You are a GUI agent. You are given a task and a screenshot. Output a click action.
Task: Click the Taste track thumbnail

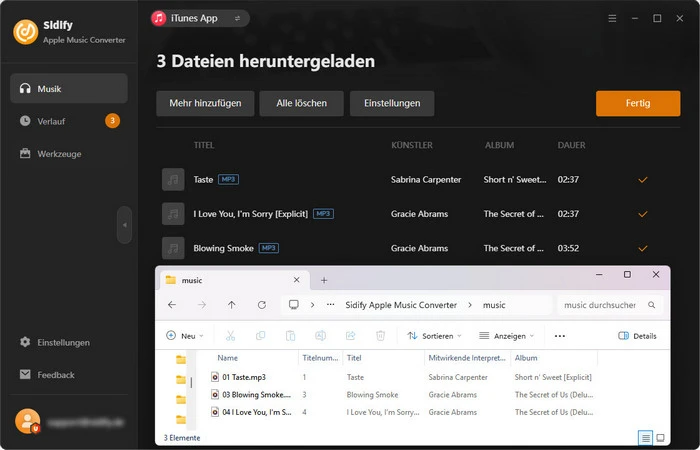tap(173, 179)
